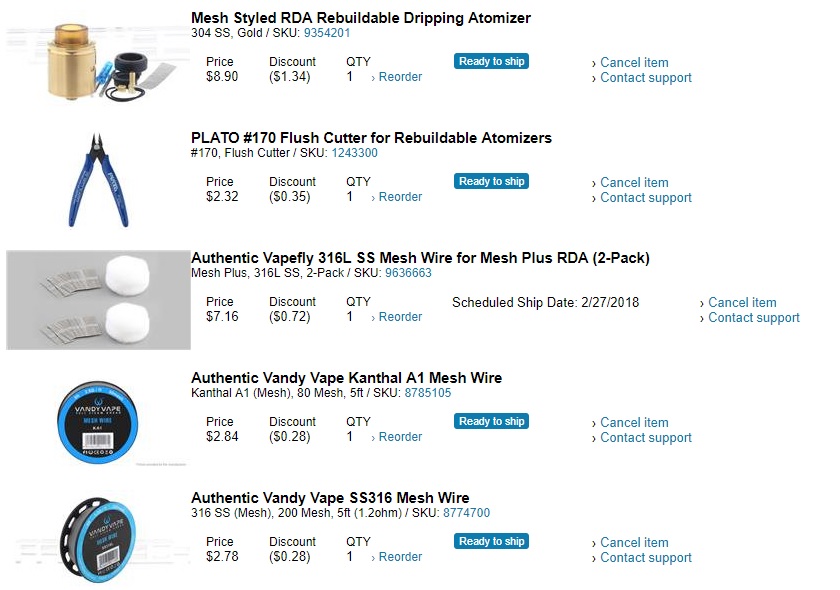The image size is (840, 590).
Task: Click the Mesh Styled RDA product thumbnail
Action: tap(98, 60)
